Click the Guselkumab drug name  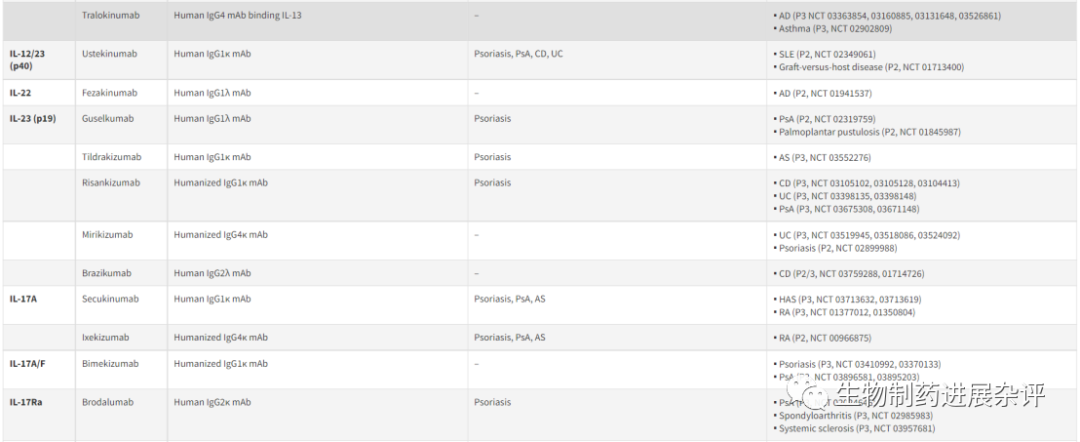107,118
